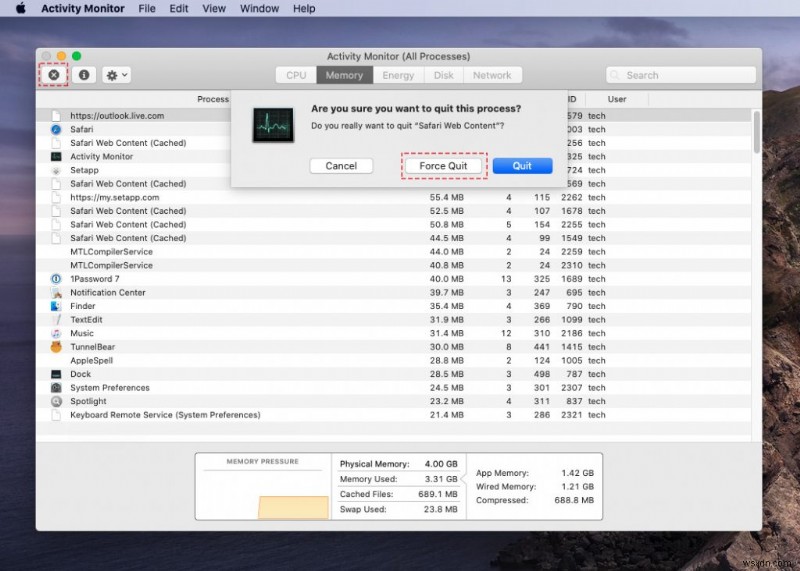
Task: Click the Music app icon
Action: pos(56,333)
